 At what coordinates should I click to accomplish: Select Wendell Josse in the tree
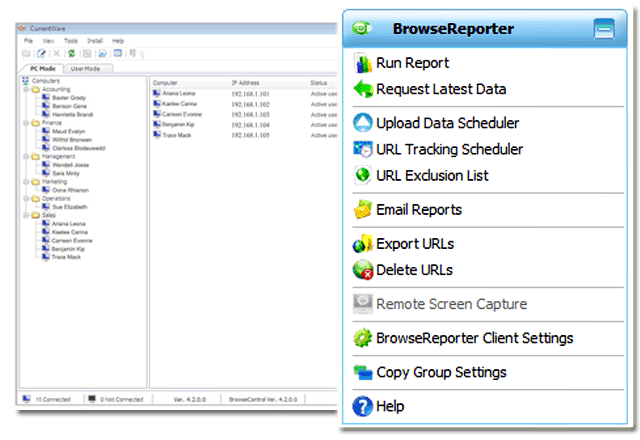pos(70,165)
